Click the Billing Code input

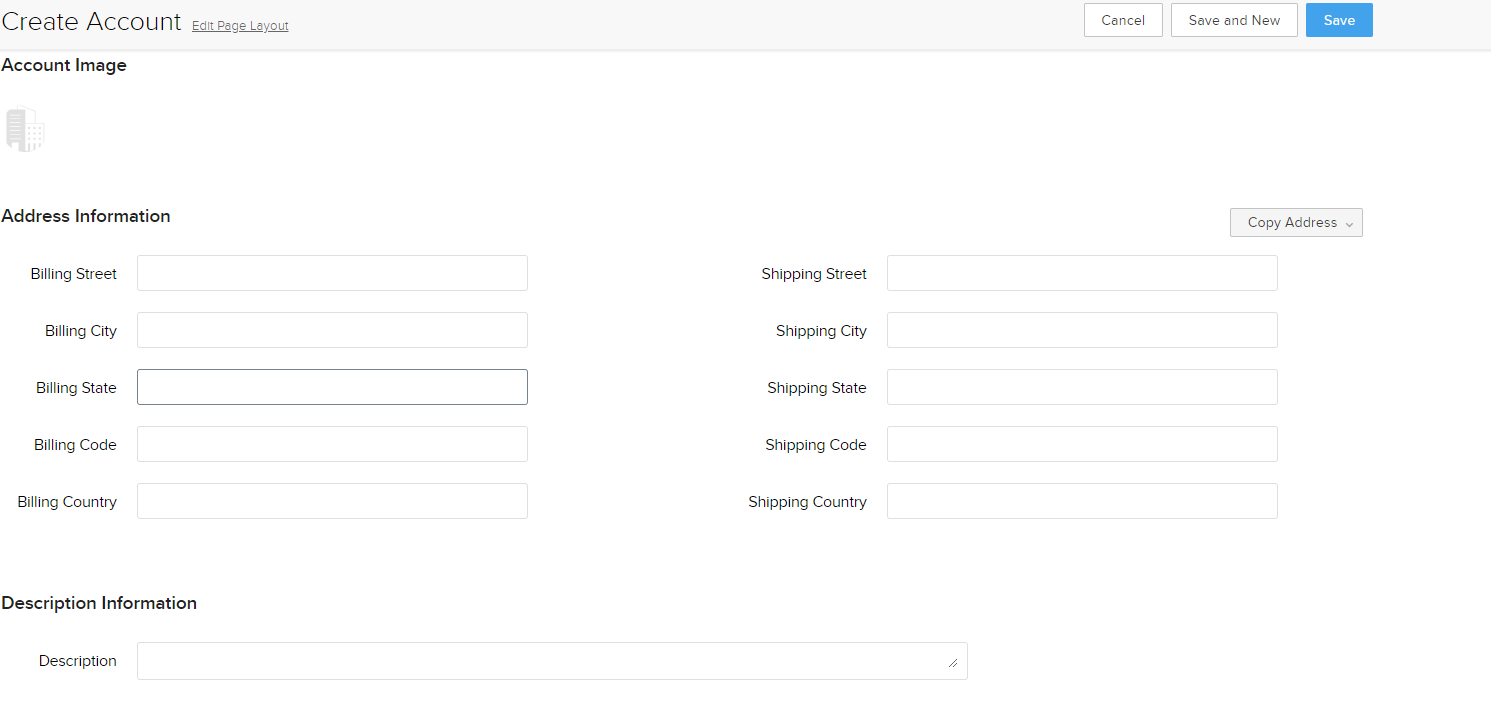click(332, 443)
